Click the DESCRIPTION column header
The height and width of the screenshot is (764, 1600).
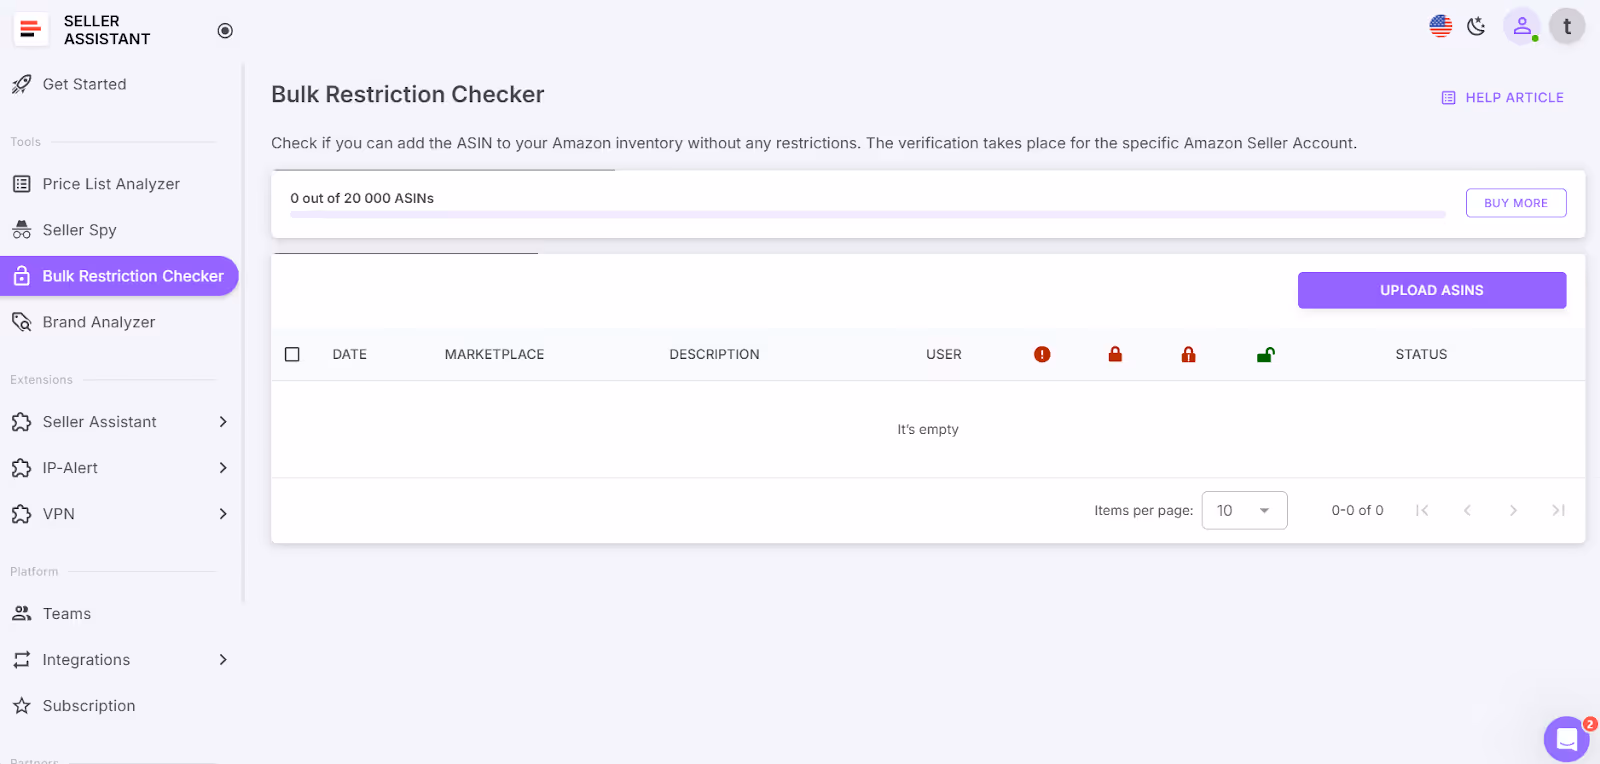point(714,354)
